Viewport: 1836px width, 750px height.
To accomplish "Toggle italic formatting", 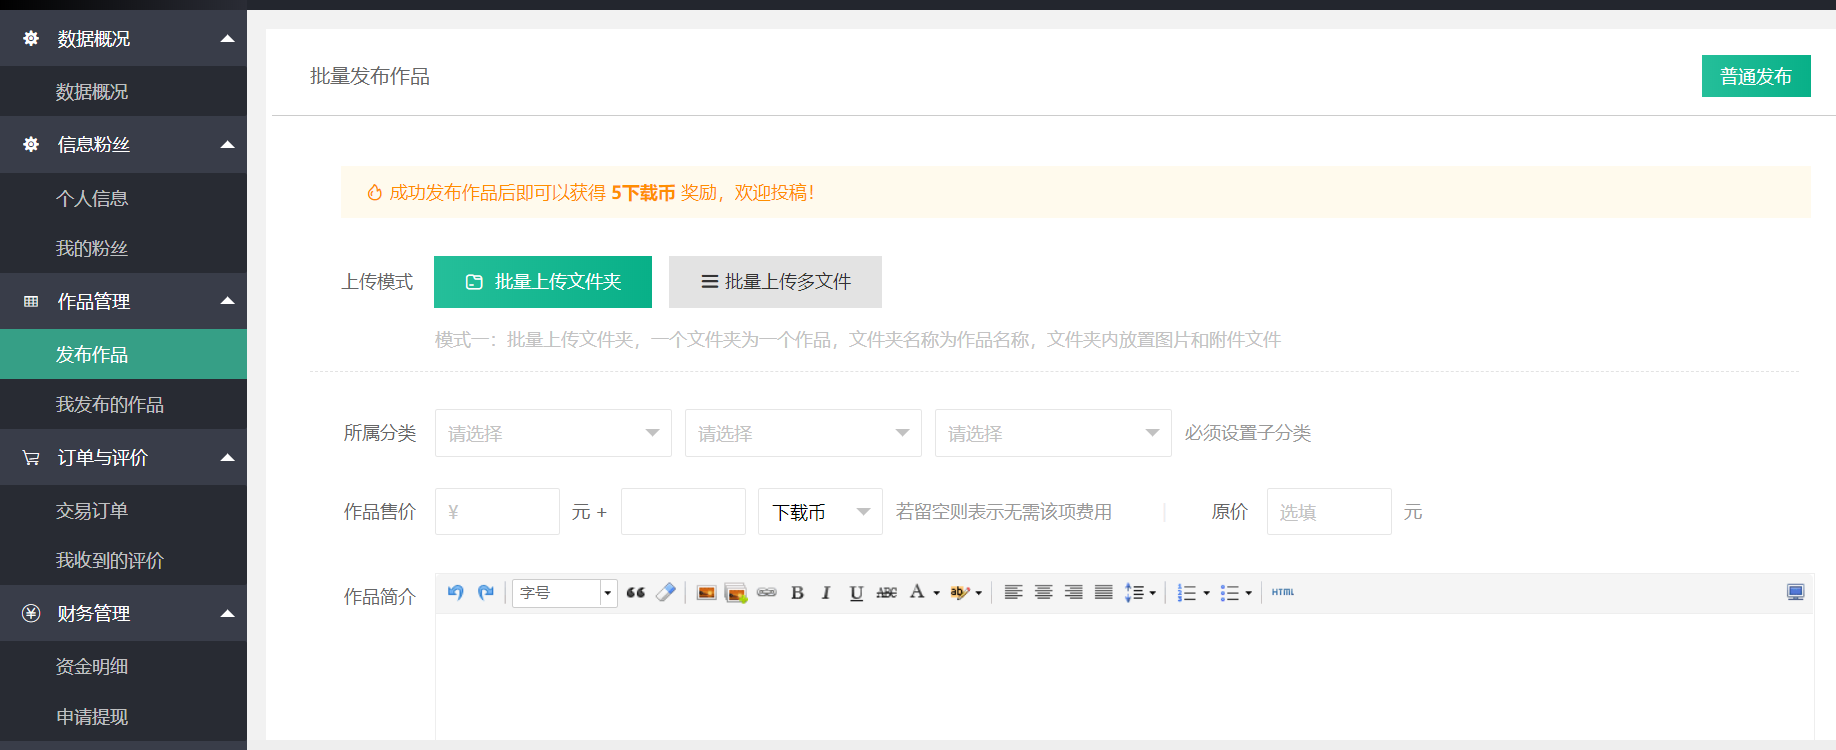I will coord(826,592).
